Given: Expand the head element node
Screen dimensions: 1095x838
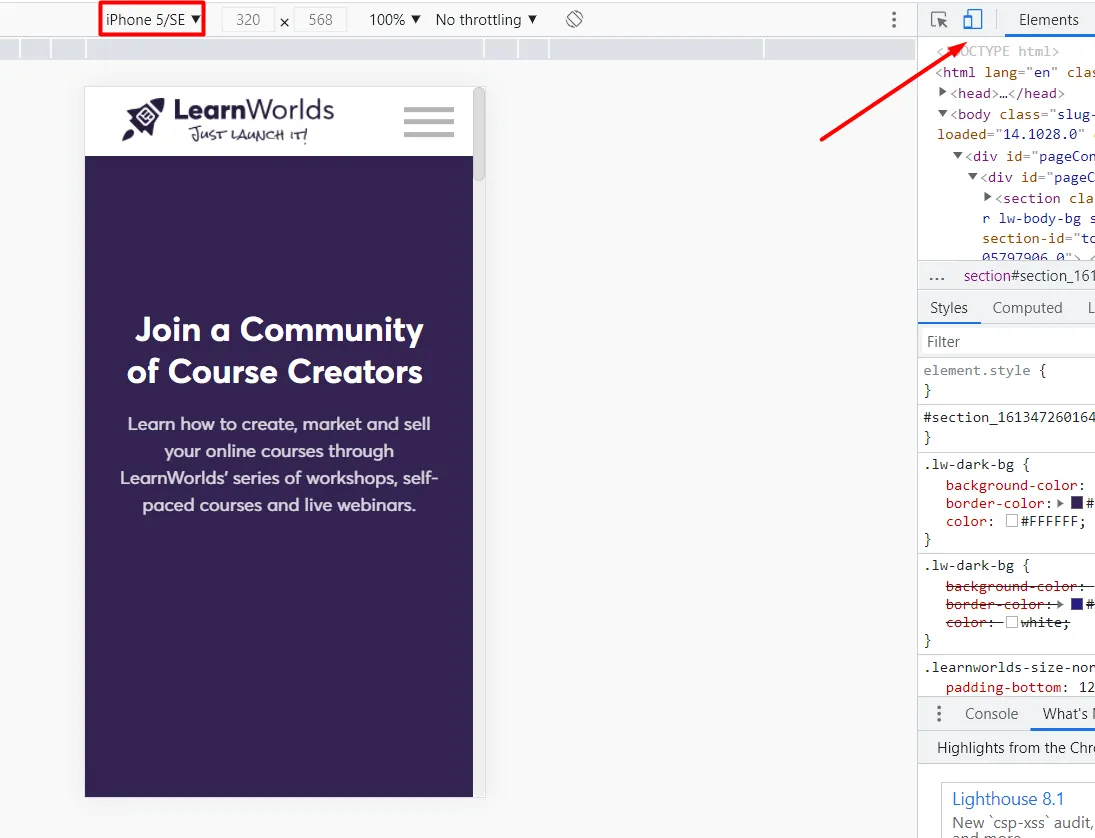Looking at the screenshot, I should pyautogui.click(x=943, y=92).
